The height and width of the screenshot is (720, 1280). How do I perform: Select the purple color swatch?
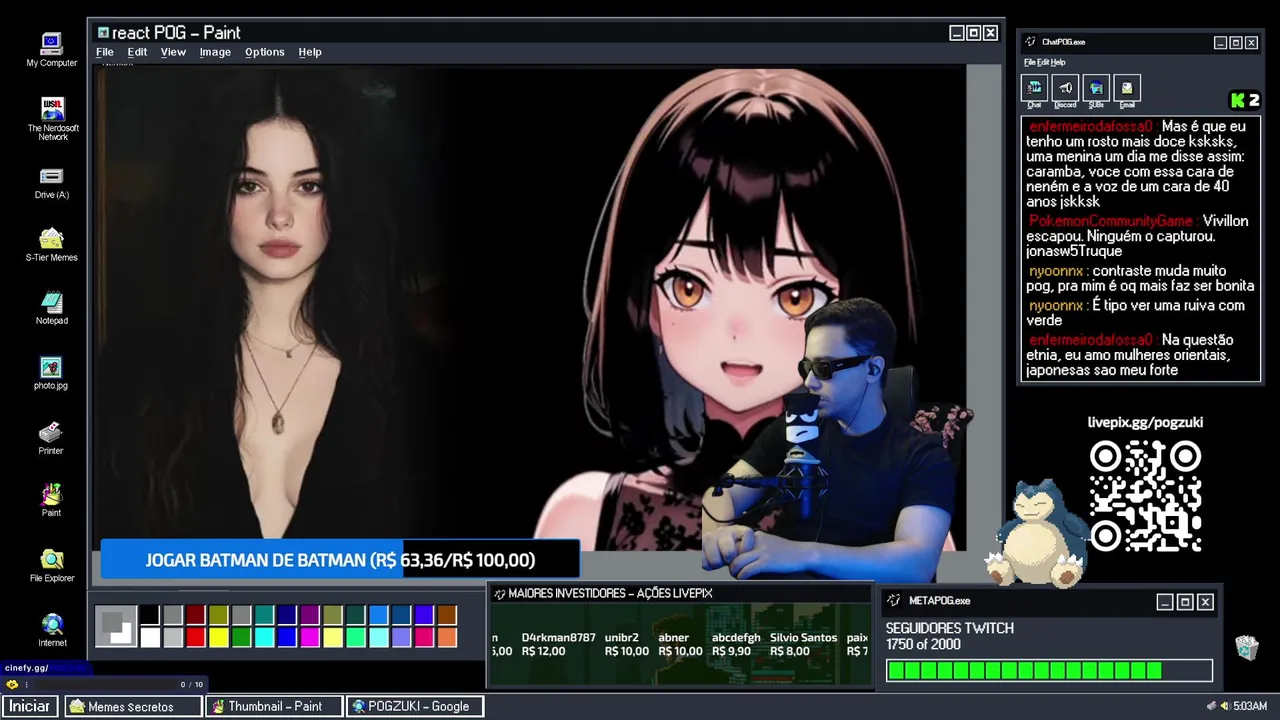tap(310, 616)
